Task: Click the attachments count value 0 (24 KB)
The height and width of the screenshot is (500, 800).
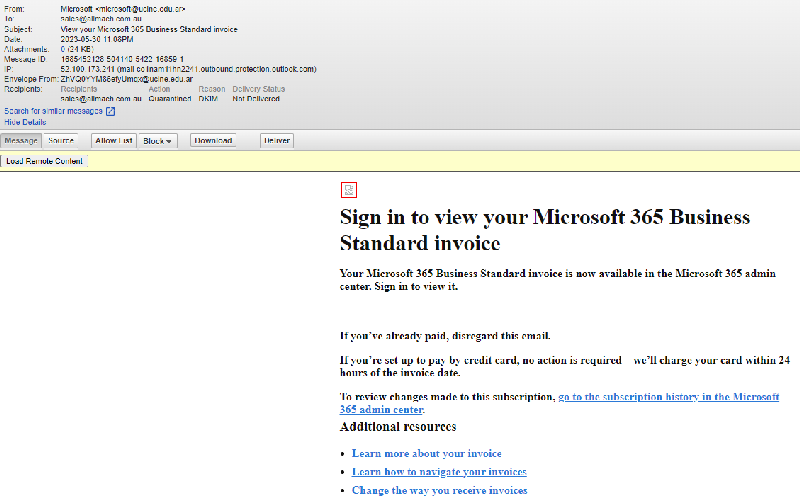Action: pyautogui.click(x=77, y=49)
